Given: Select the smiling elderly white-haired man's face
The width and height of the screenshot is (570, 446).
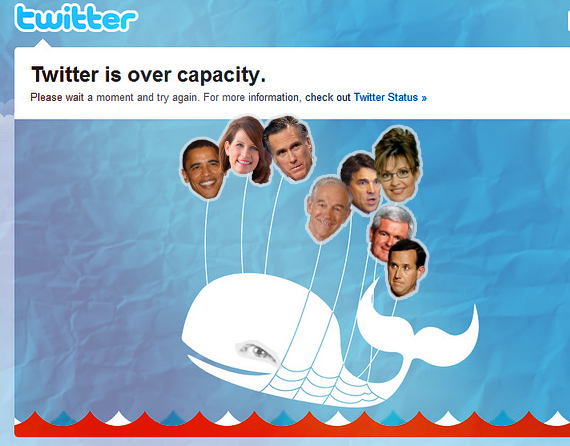Looking at the screenshot, I should coord(328,208).
